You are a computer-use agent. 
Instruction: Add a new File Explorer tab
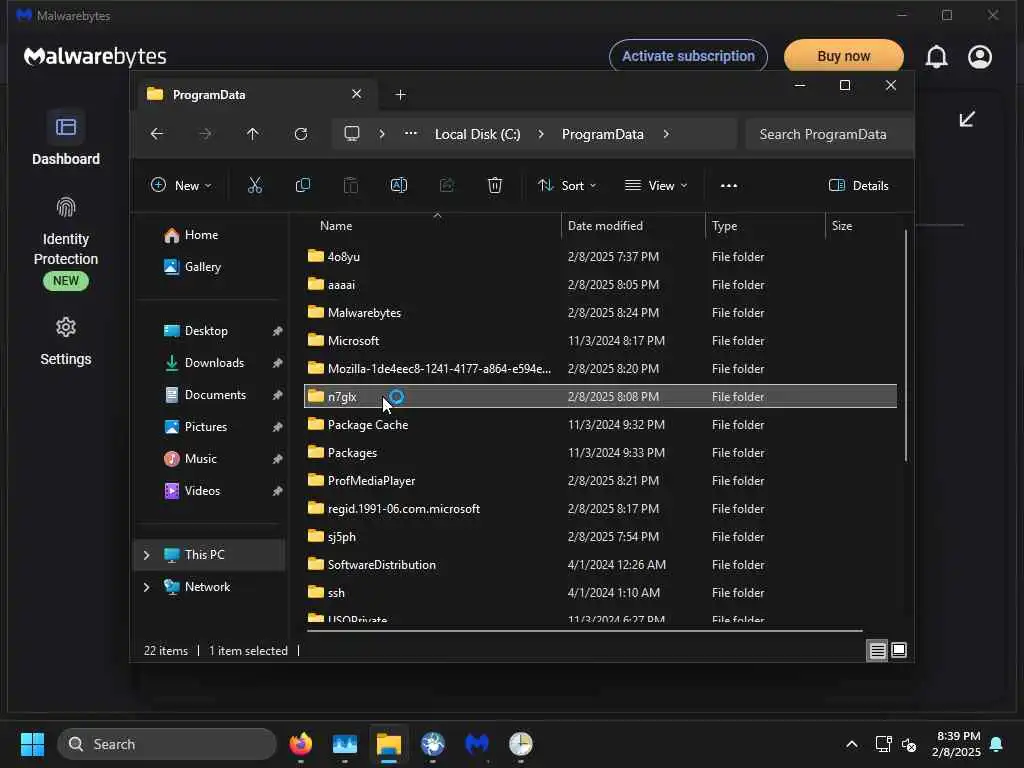[400, 95]
